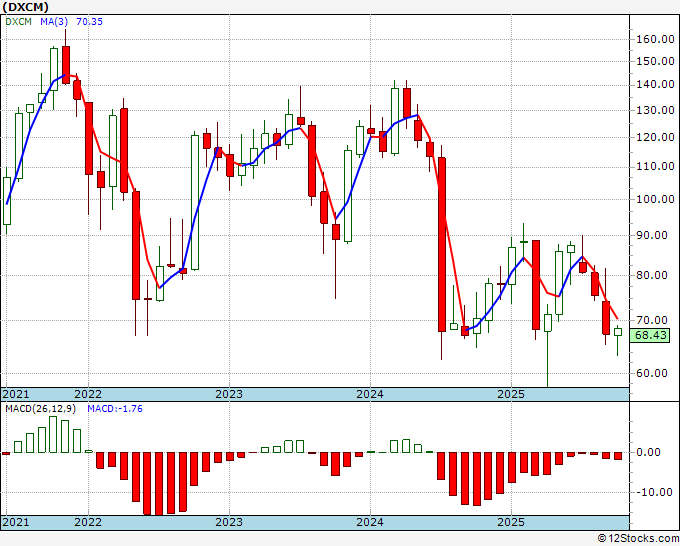Click 2024 on the MACD timeline
Viewport: 680px width, 546px height.
click(x=370, y=522)
